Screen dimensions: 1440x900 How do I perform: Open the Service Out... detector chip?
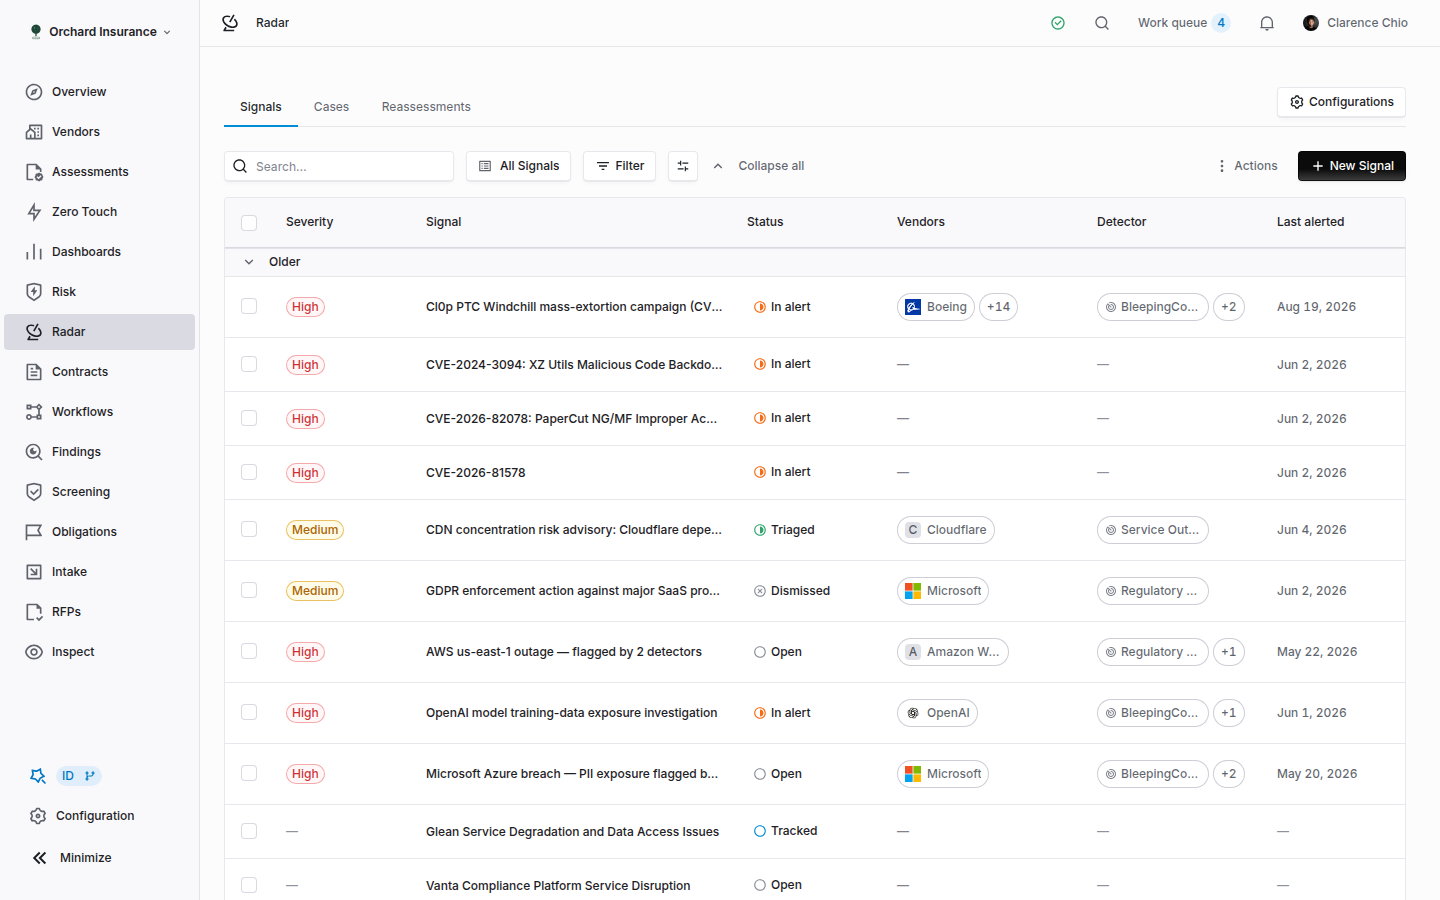coord(1153,530)
